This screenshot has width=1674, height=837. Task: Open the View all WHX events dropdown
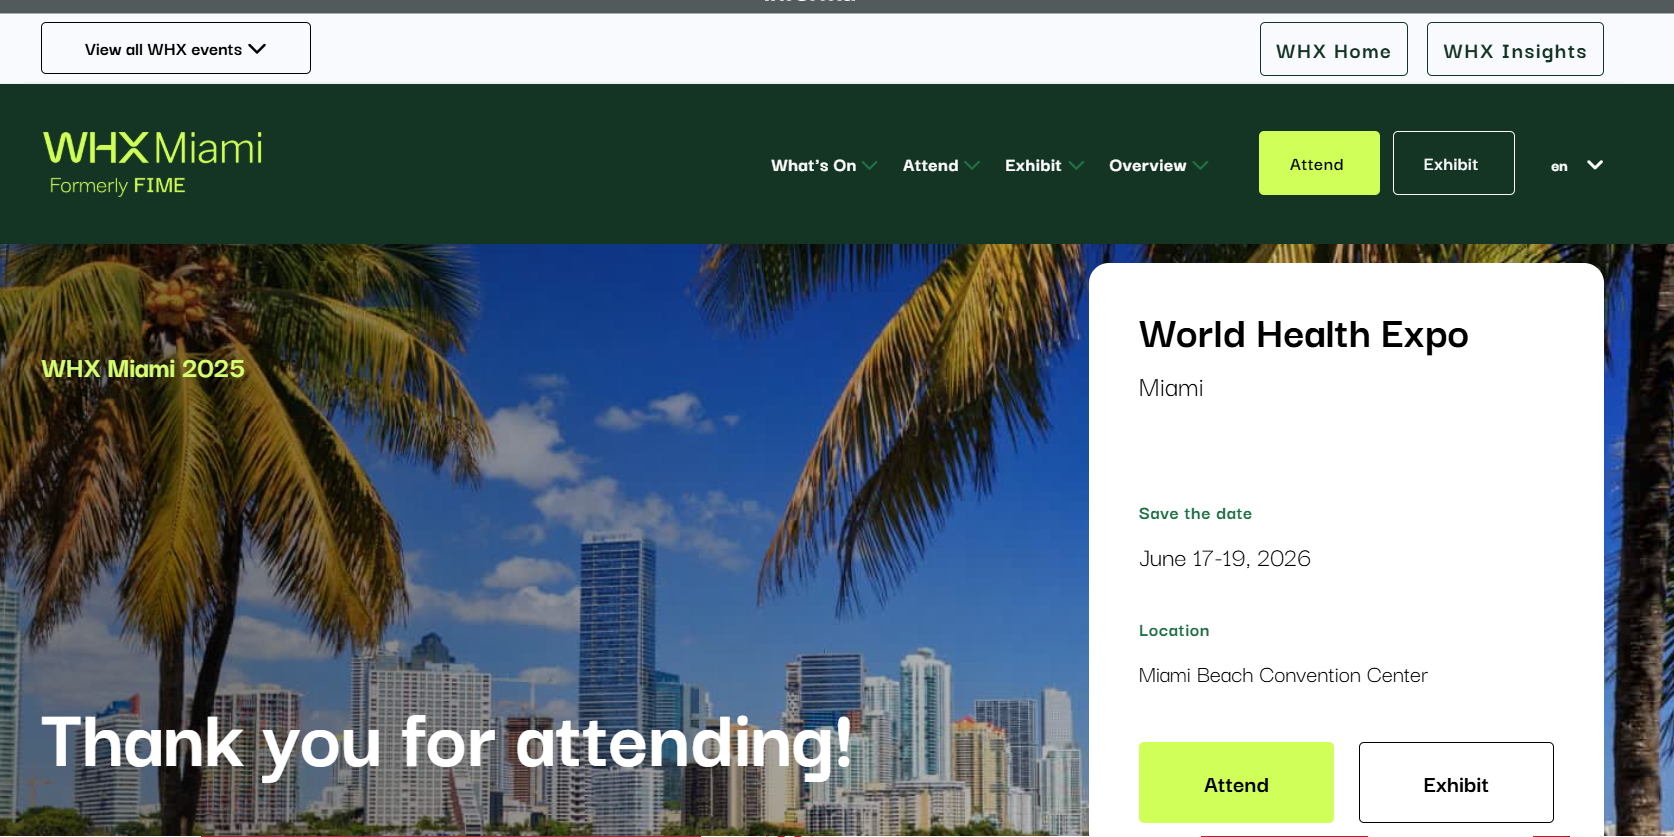click(163, 49)
